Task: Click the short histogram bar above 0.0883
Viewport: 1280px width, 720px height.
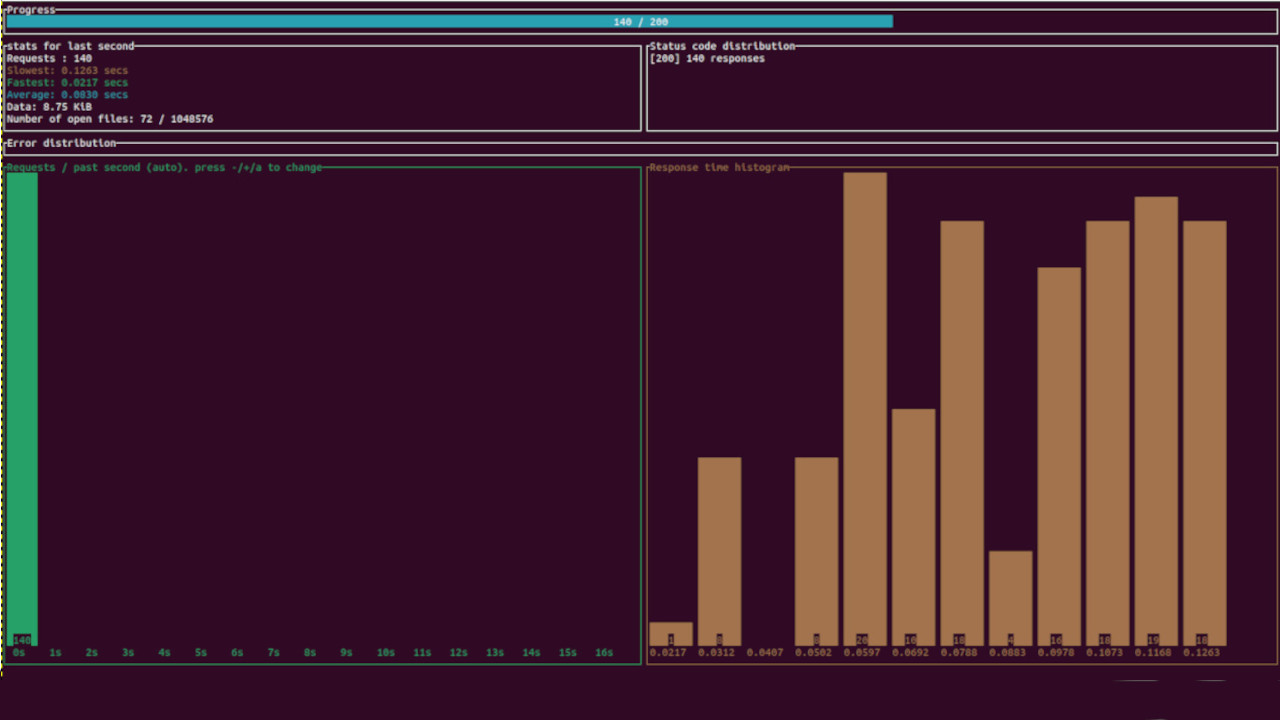Action: pyautogui.click(x=1010, y=598)
